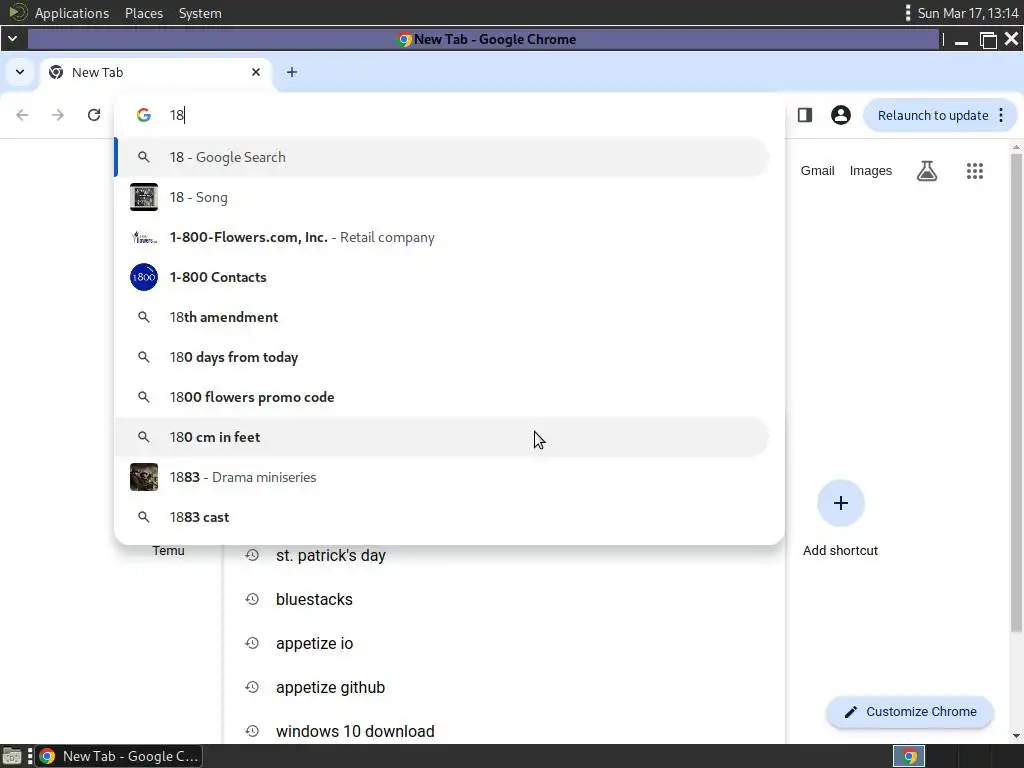Open the Applications menu
The image size is (1024, 768).
(x=72, y=13)
